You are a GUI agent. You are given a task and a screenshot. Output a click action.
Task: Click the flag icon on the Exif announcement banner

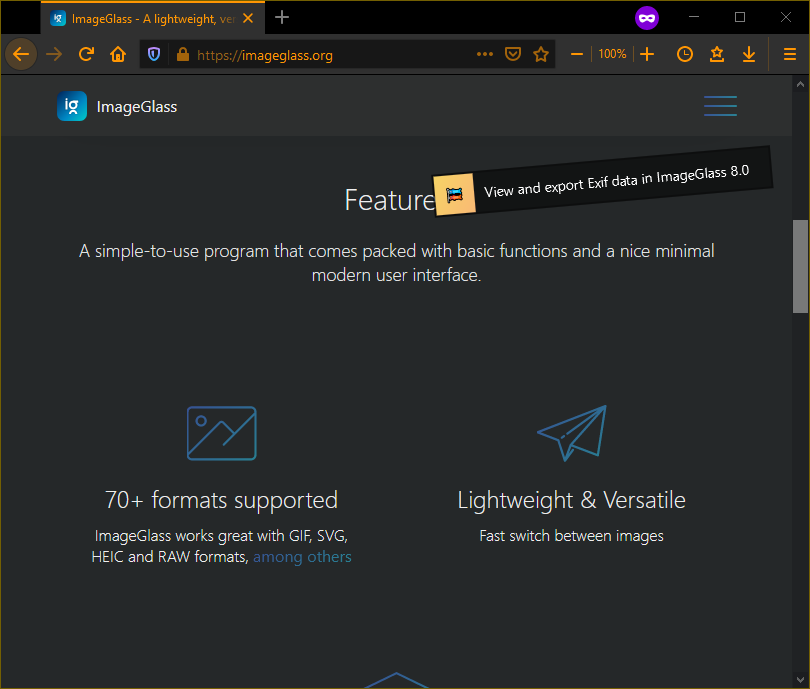(455, 194)
